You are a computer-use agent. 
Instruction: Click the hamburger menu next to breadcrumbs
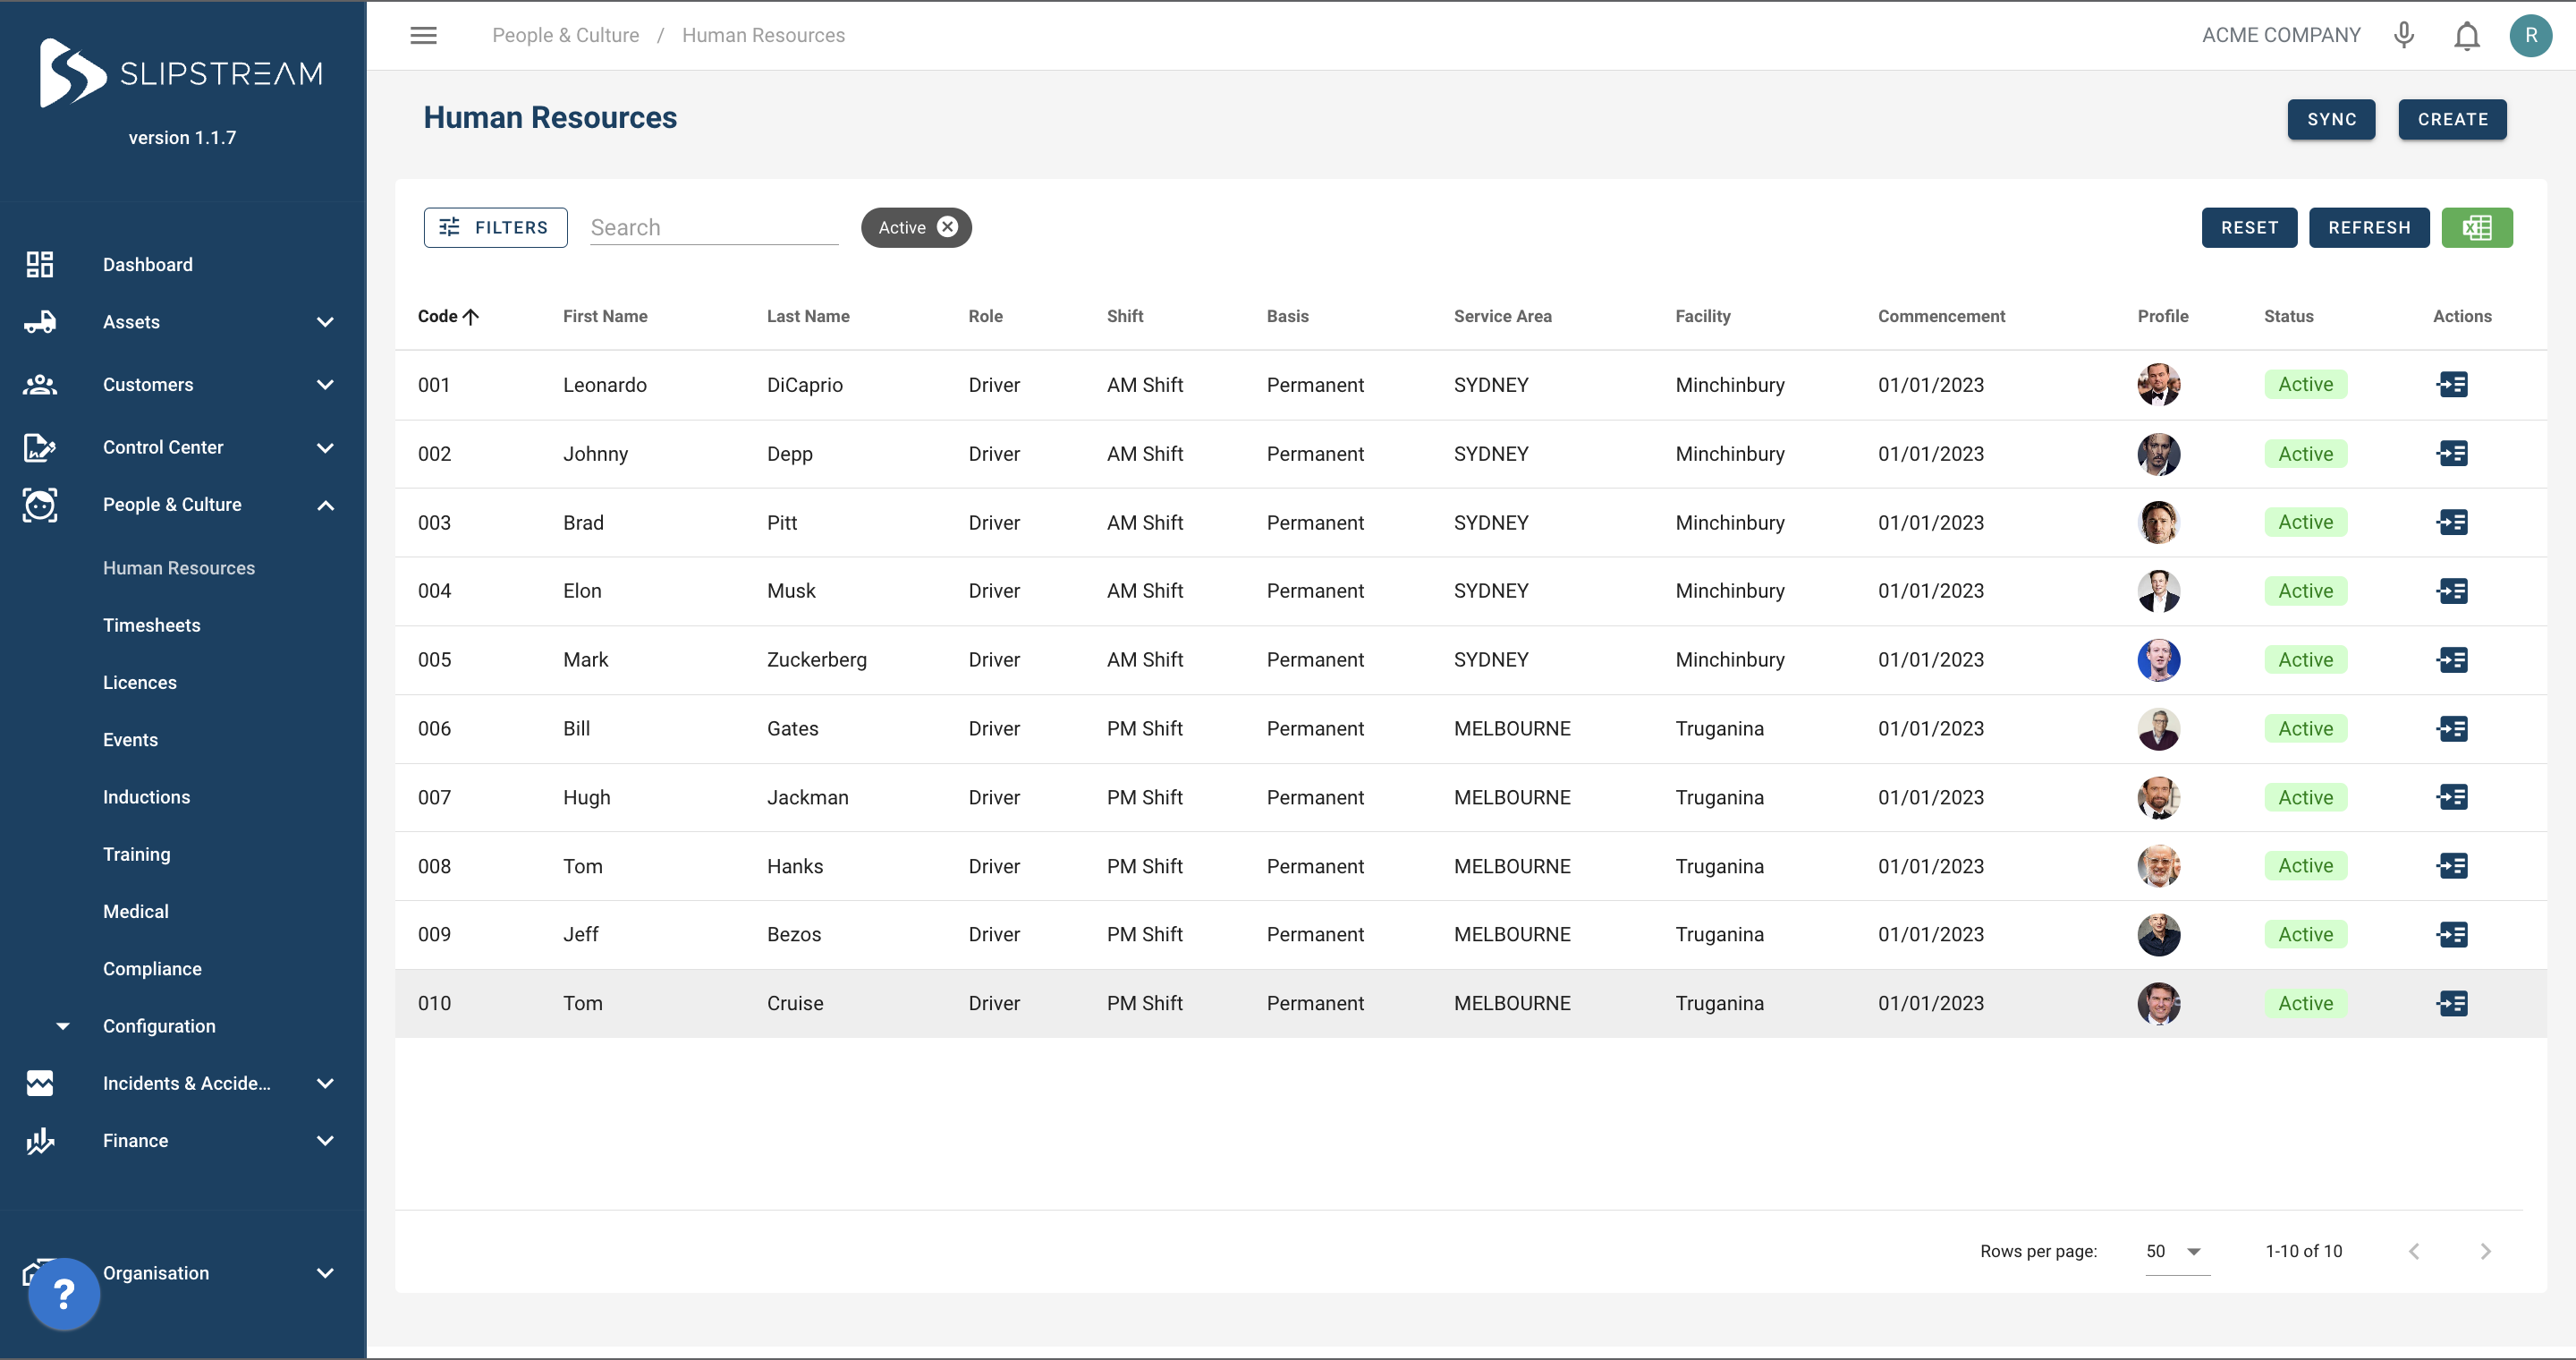[423, 35]
